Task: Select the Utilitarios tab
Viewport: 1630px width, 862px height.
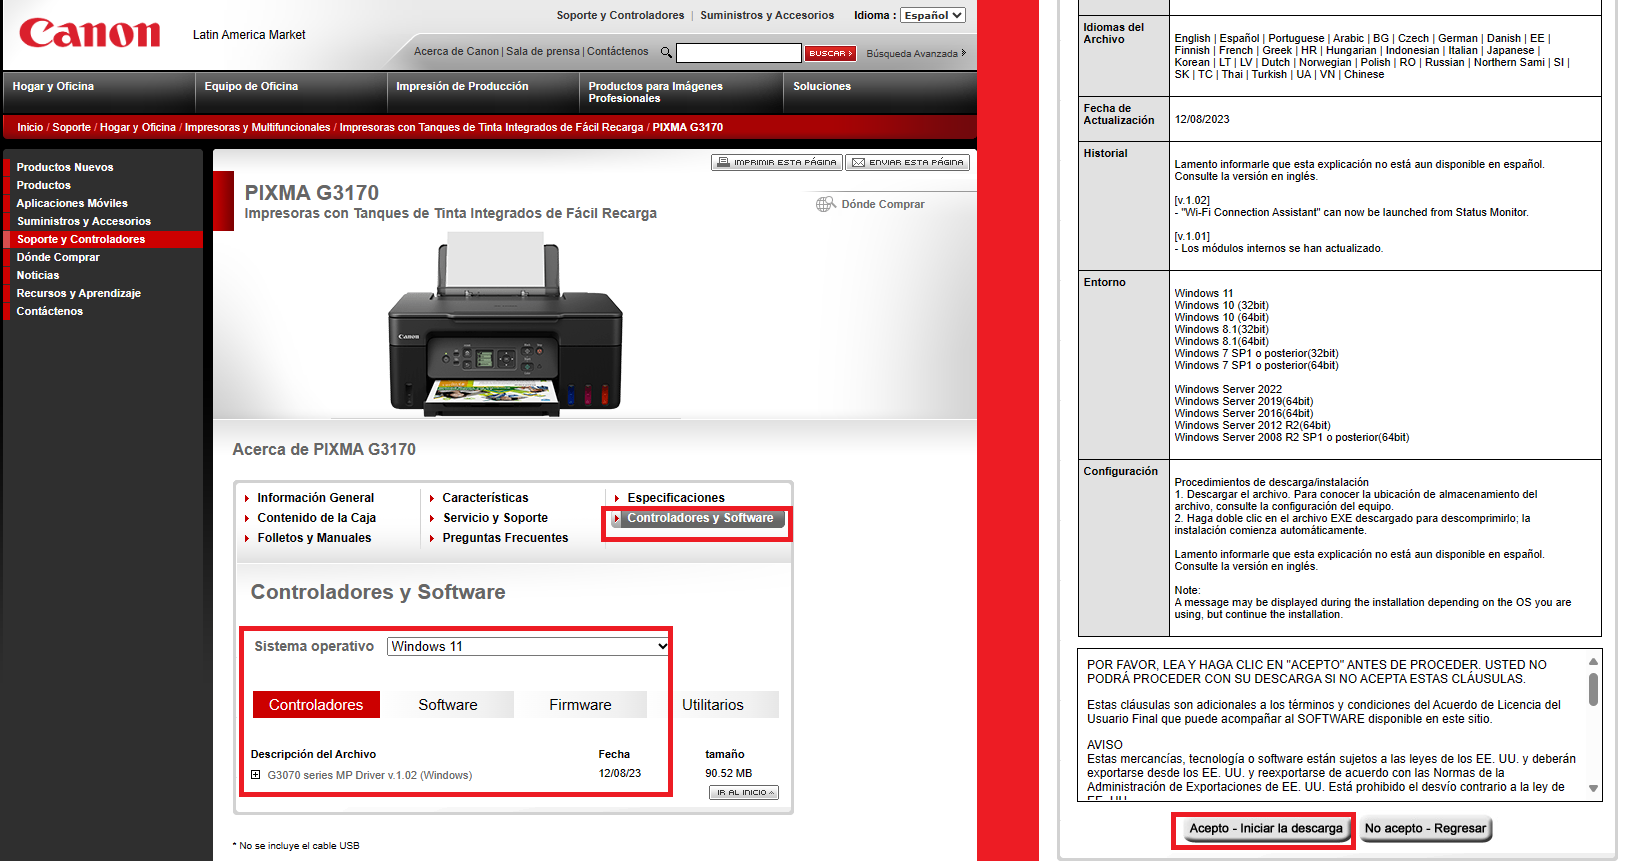Action: point(713,705)
